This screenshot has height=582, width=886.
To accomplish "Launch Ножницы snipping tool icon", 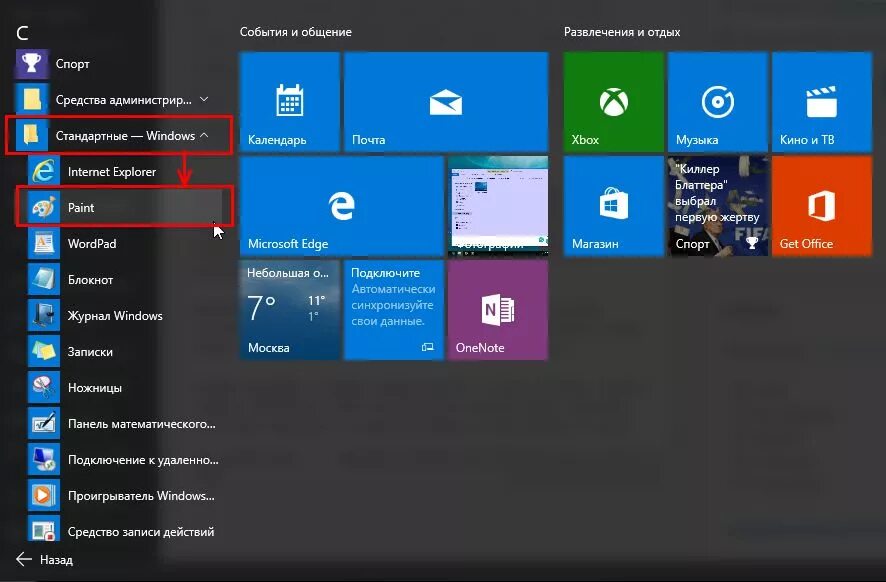I will coord(44,388).
